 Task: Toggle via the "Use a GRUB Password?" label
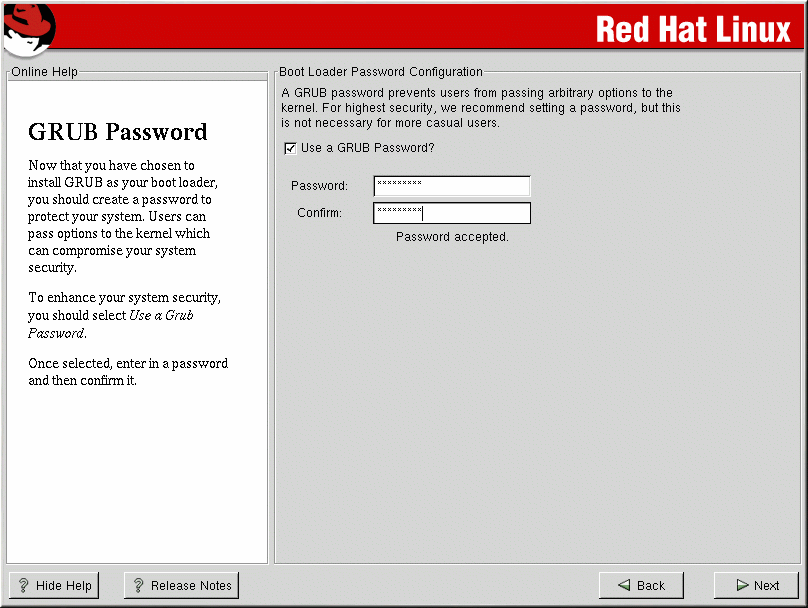coord(367,148)
